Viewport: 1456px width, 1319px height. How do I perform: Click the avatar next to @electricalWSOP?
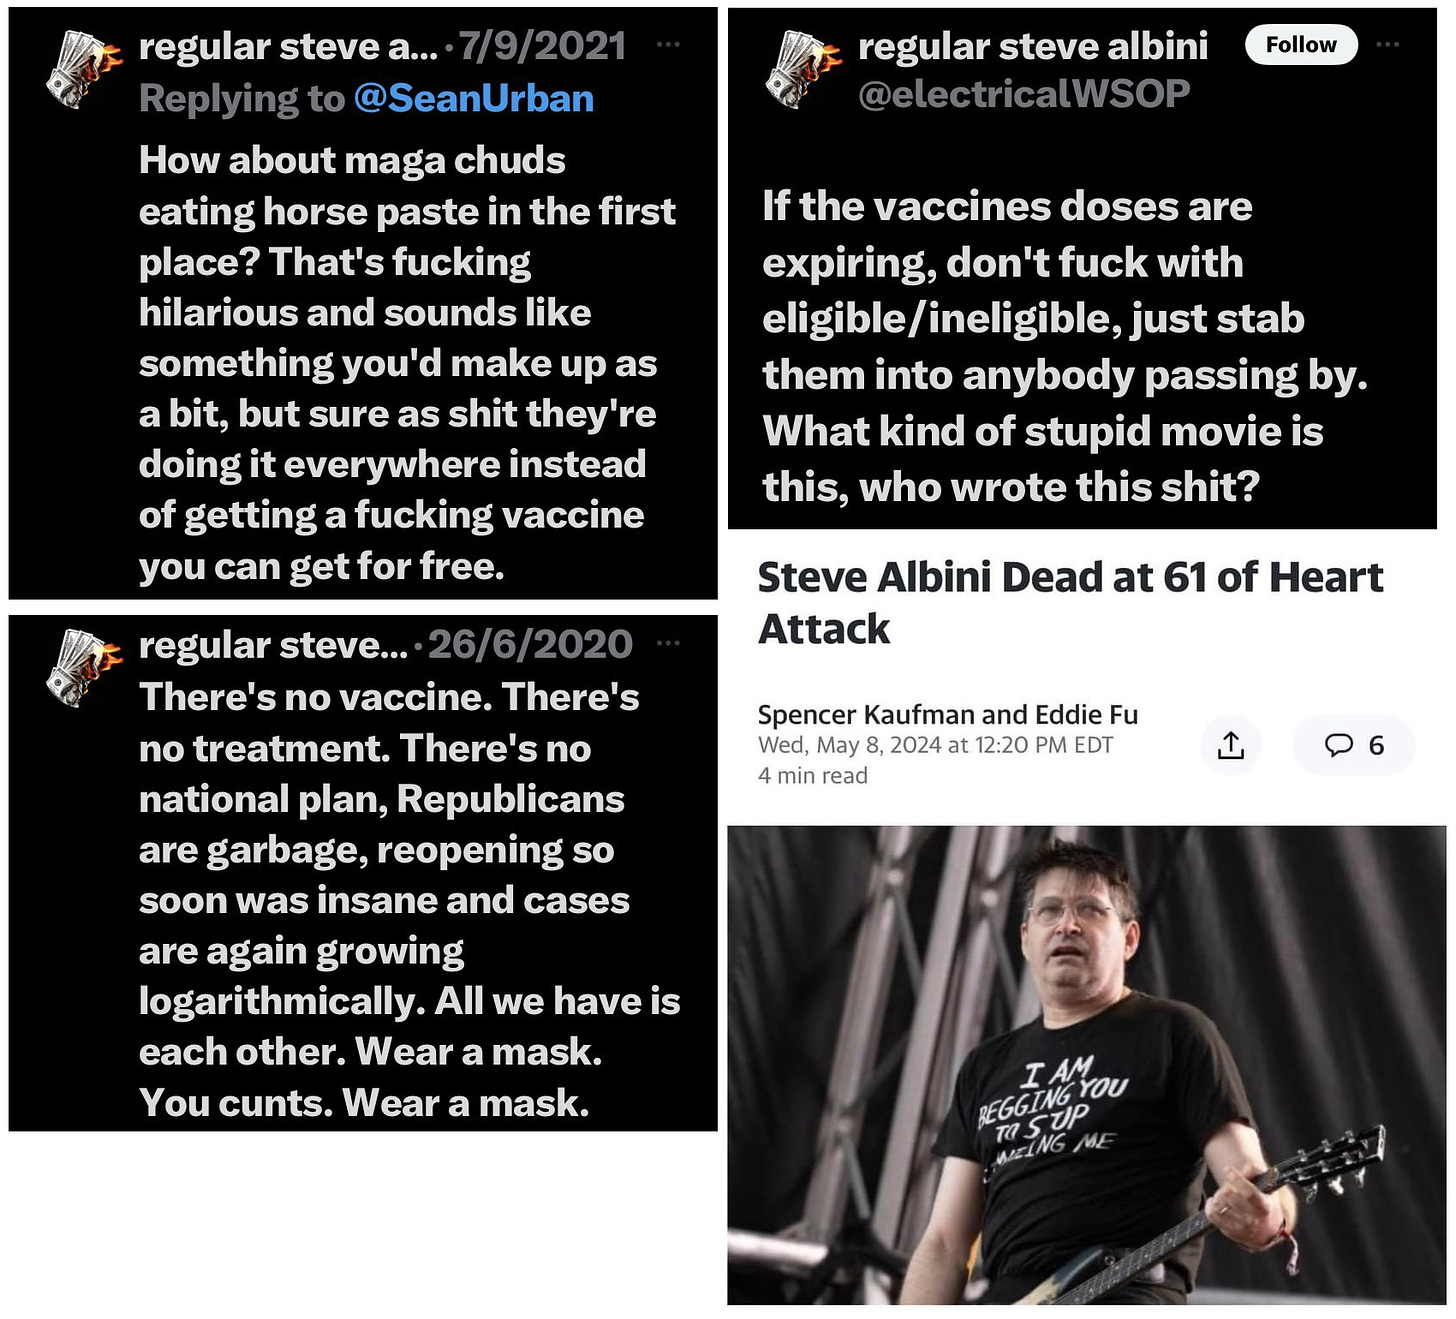(x=803, y=67)
